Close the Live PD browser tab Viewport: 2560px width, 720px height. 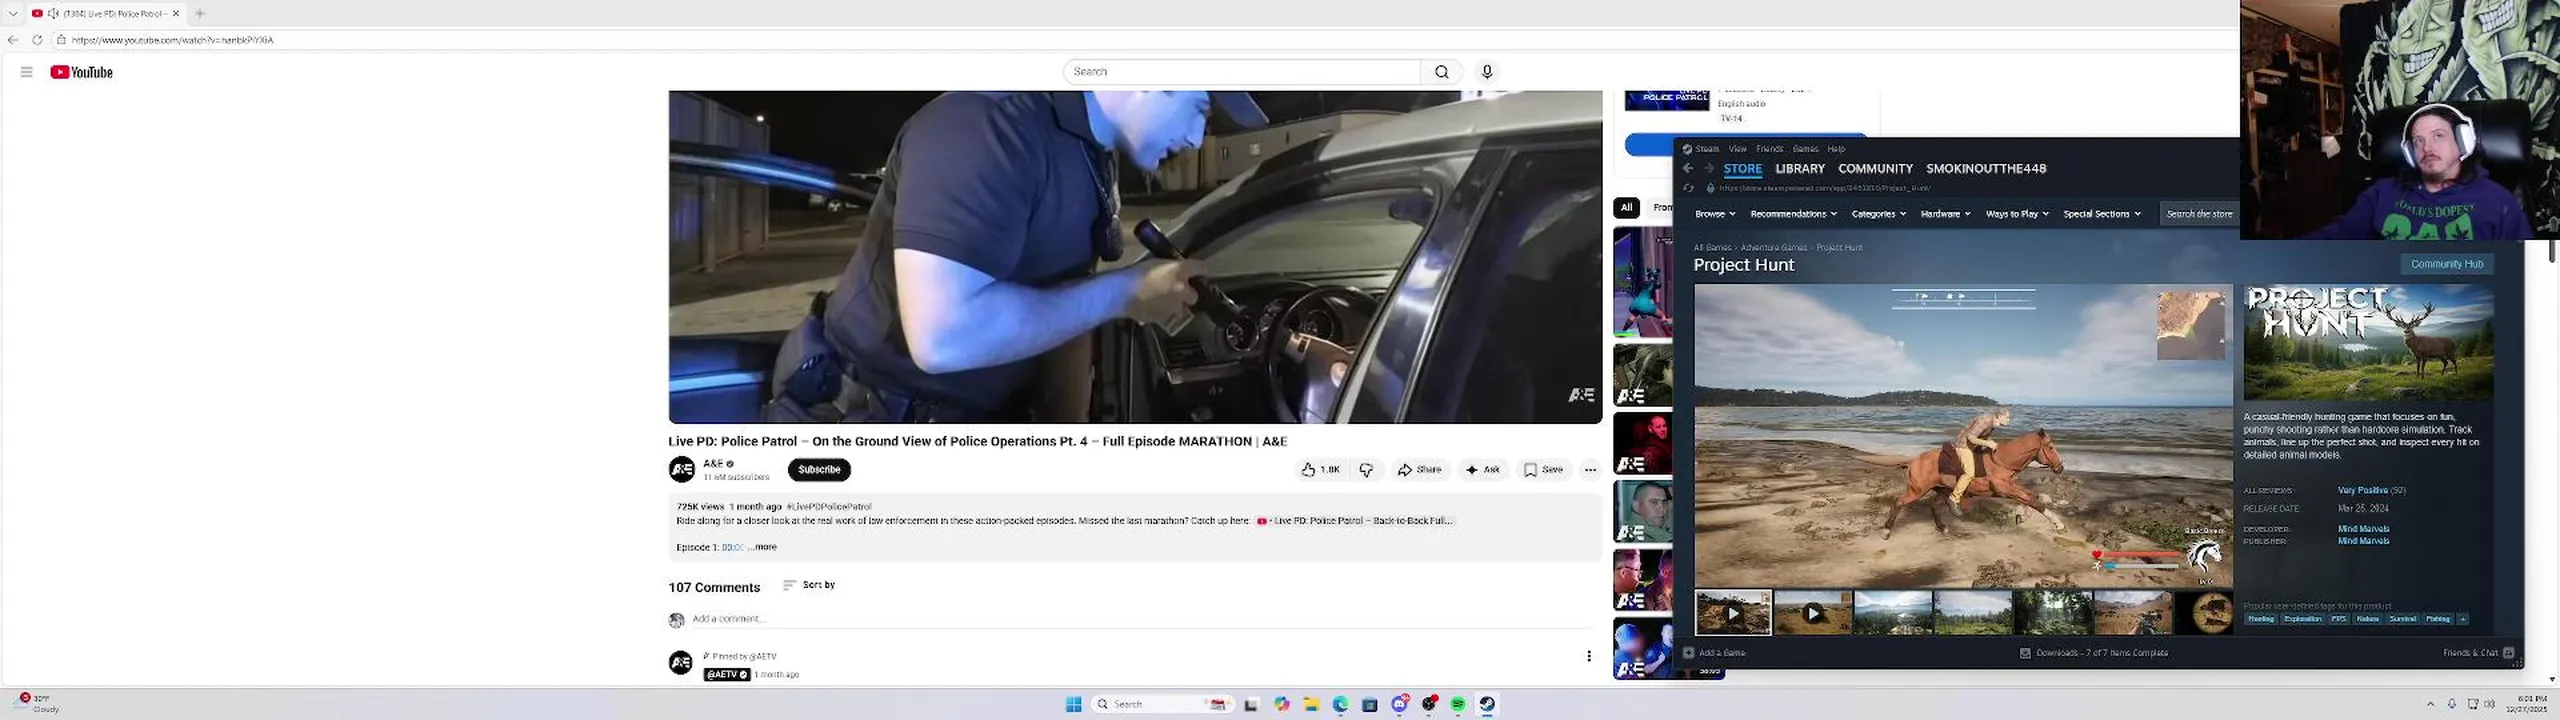point(176,13)
